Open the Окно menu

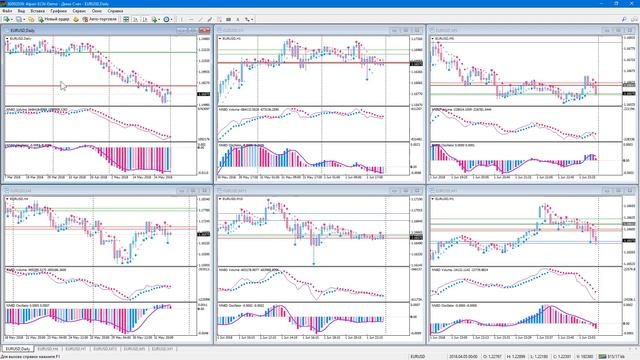[97, 11]
